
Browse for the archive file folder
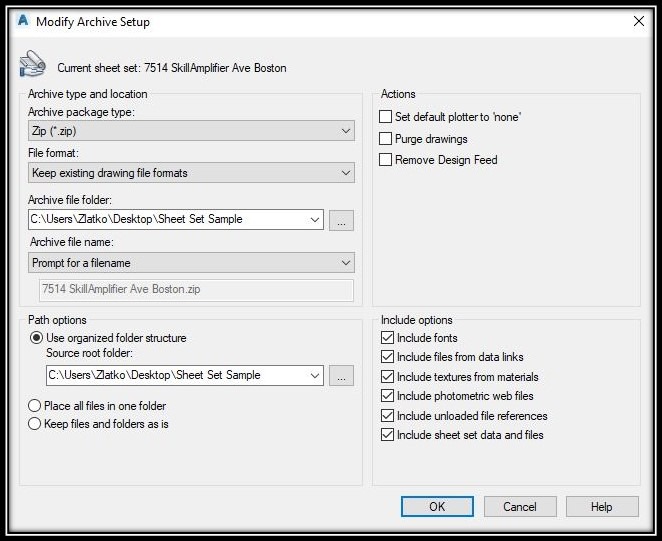pos(342,220)
